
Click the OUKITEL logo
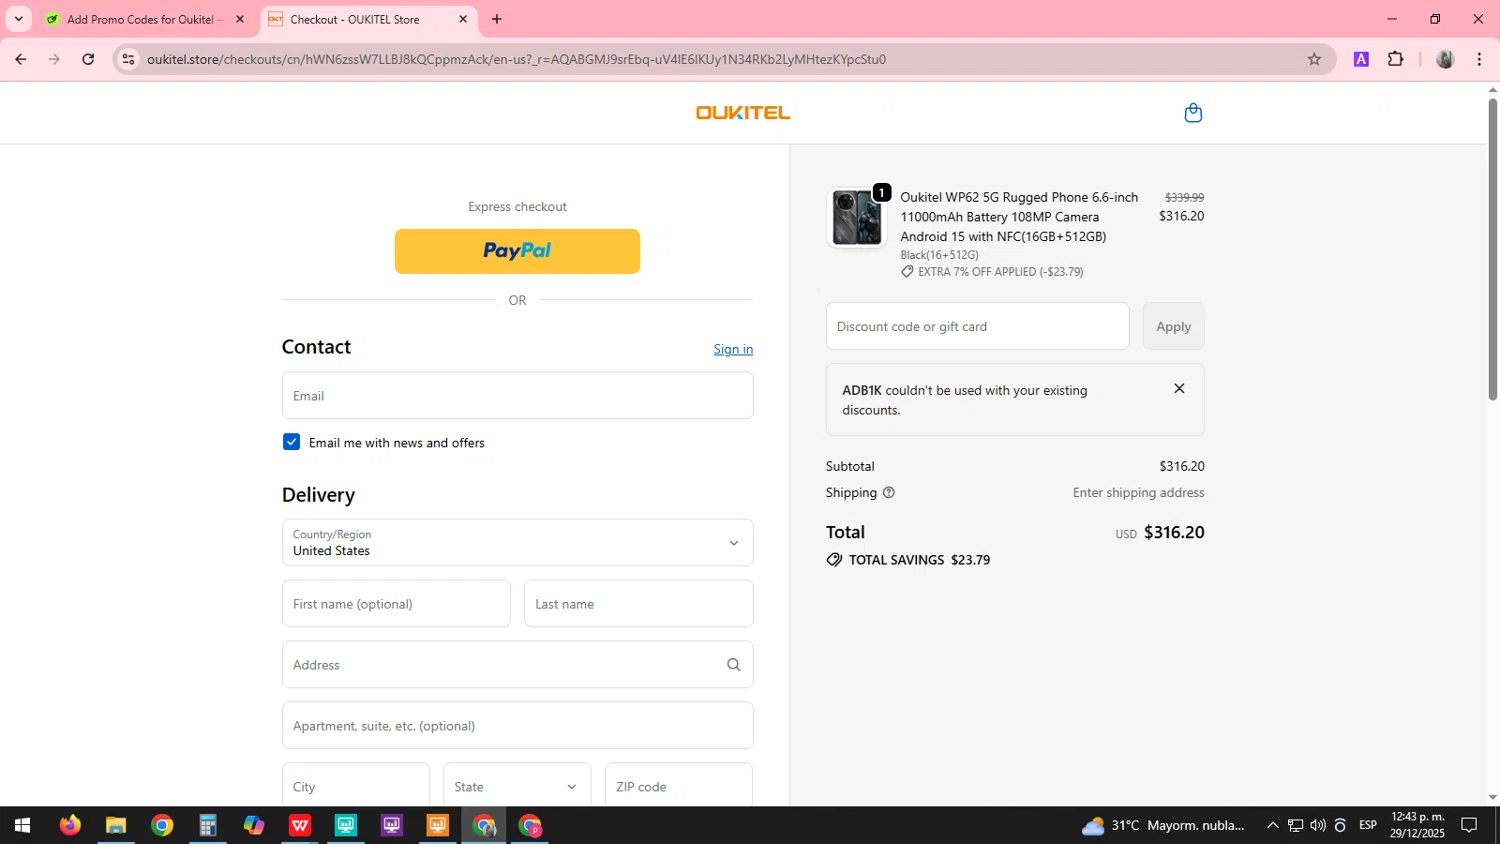(x=743, y=113)
